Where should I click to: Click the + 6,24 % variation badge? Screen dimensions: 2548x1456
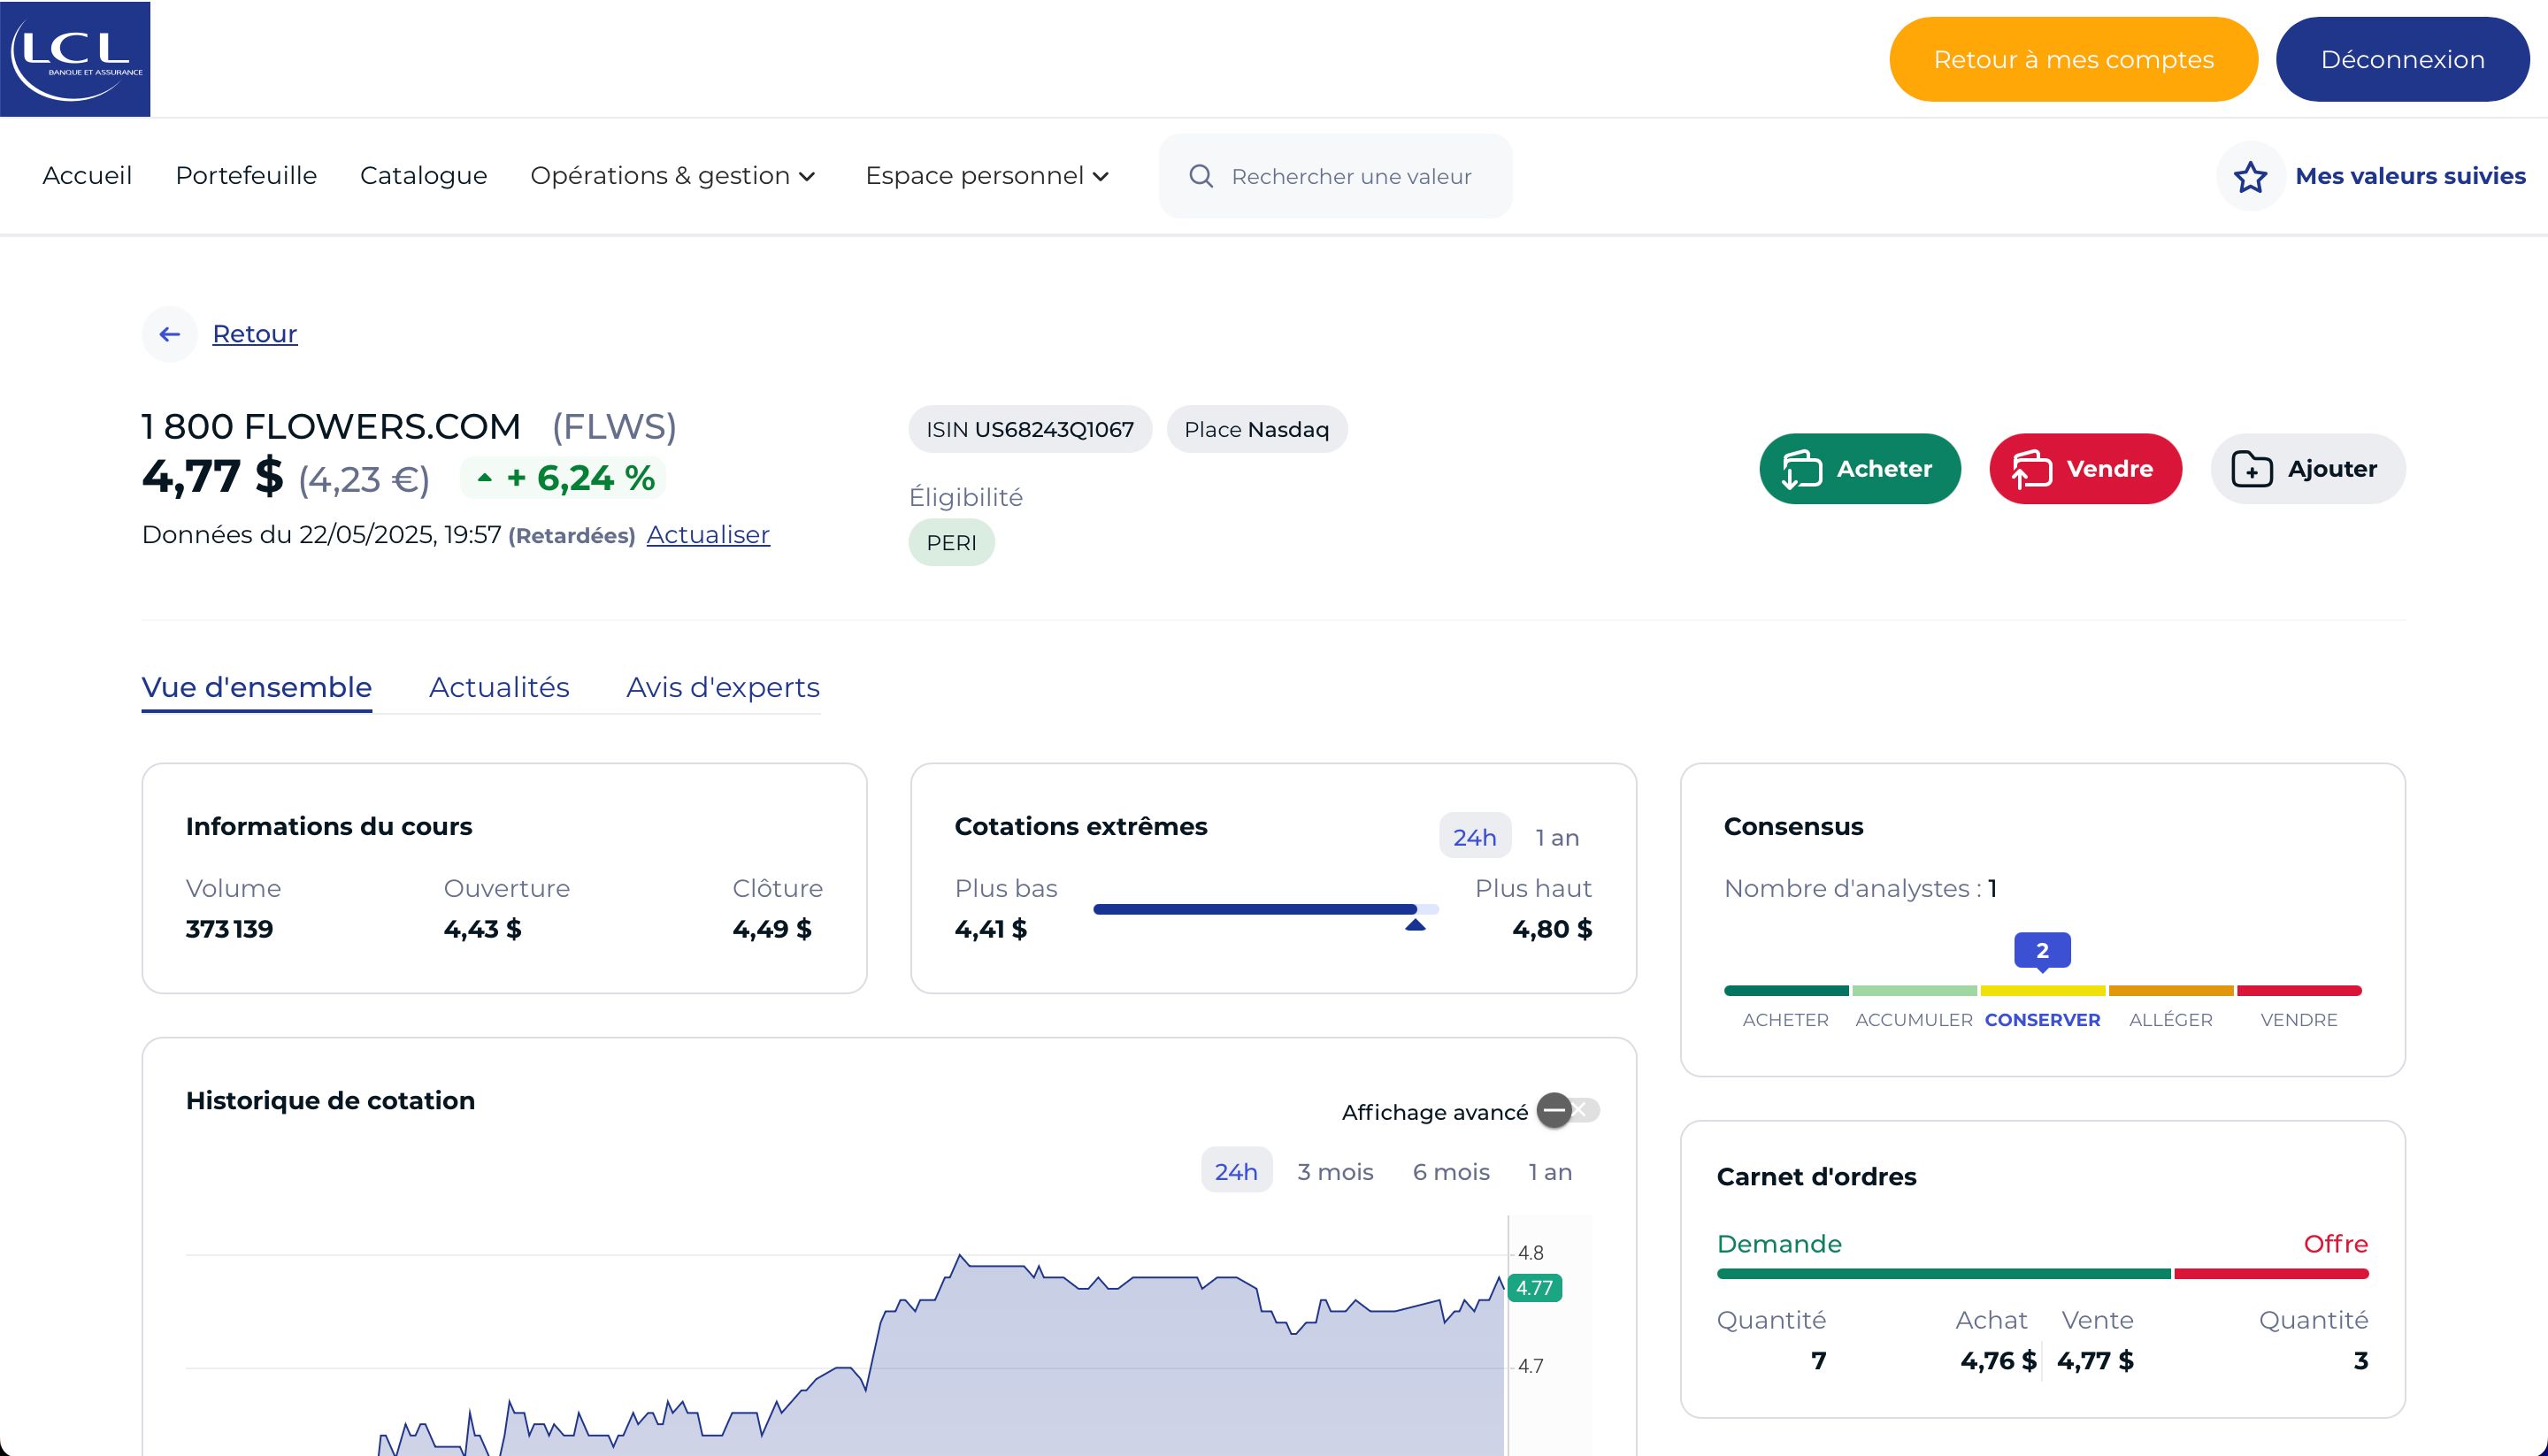tap(563, 478)
